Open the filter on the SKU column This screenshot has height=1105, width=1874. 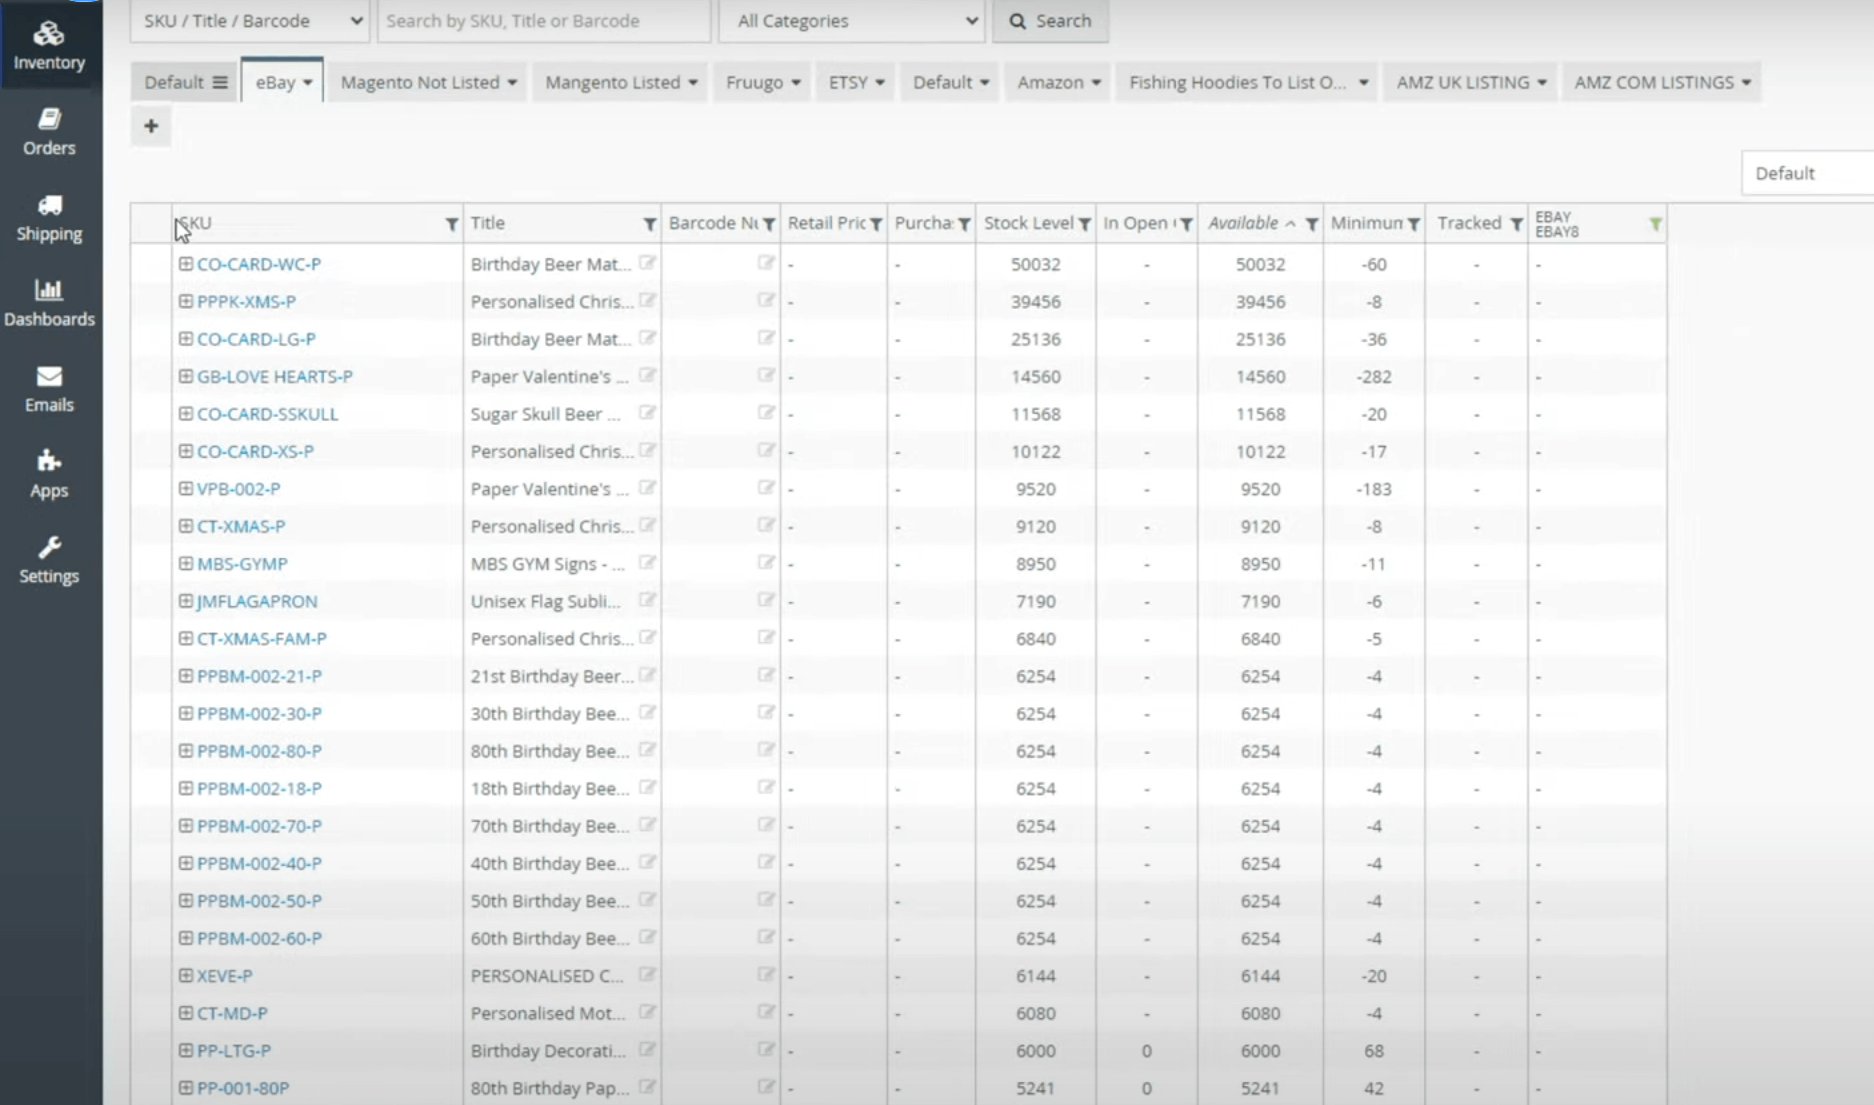pos(452,224)
